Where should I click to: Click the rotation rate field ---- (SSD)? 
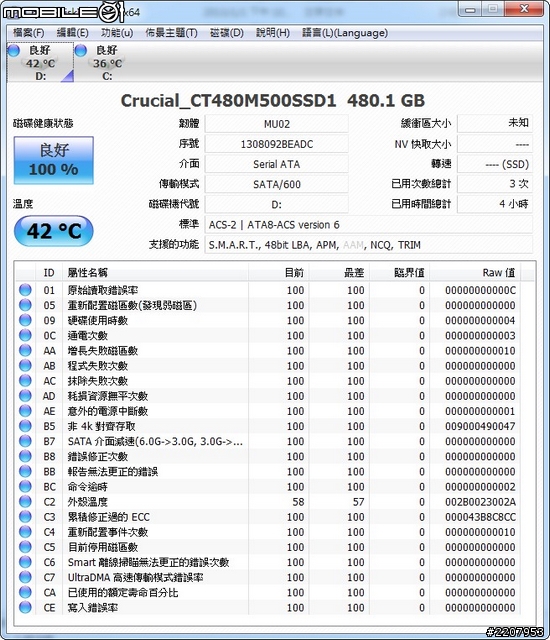pos(495,164)
